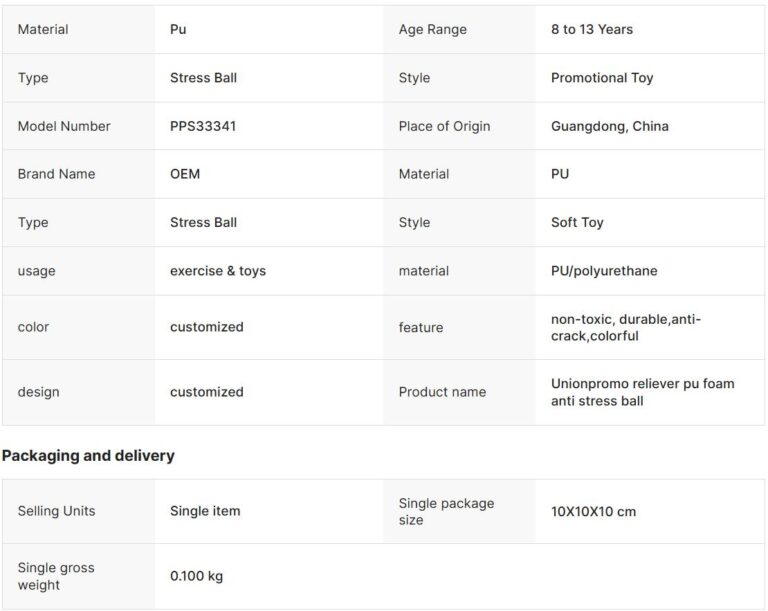Viewport: 768px width, 611px height.
Task: Click the 'Selling Units' label
Action: click(x=56, y=511)
